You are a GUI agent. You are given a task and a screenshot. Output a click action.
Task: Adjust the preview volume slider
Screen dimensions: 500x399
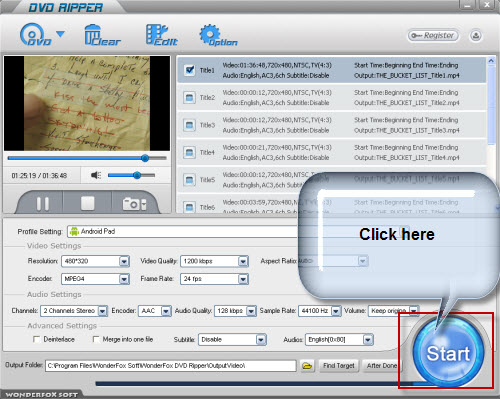(x=131, y=175)
